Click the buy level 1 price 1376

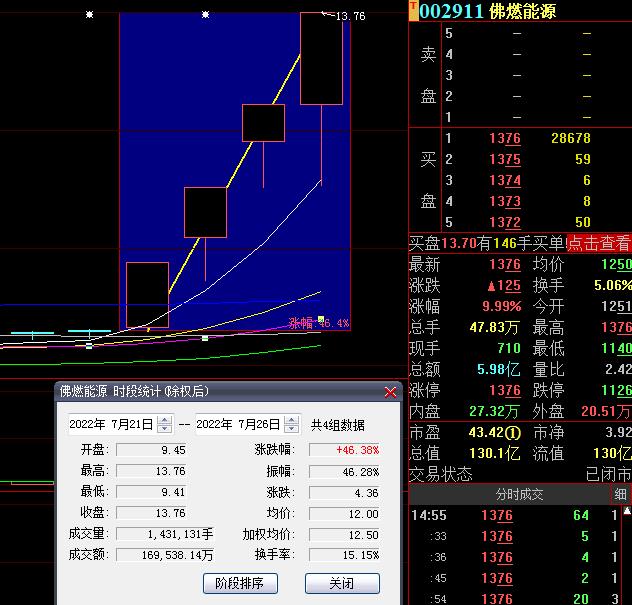504,139
